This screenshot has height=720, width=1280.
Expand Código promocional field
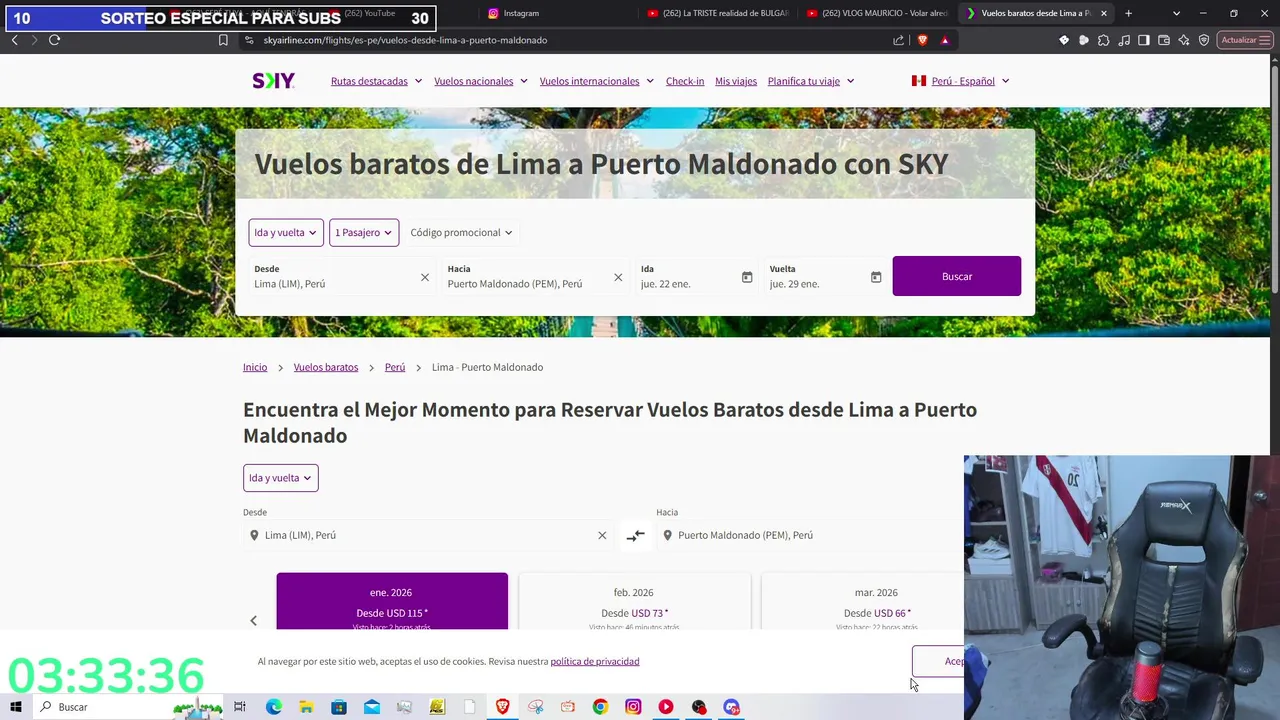pyautogui.click(x=461, y=233)
